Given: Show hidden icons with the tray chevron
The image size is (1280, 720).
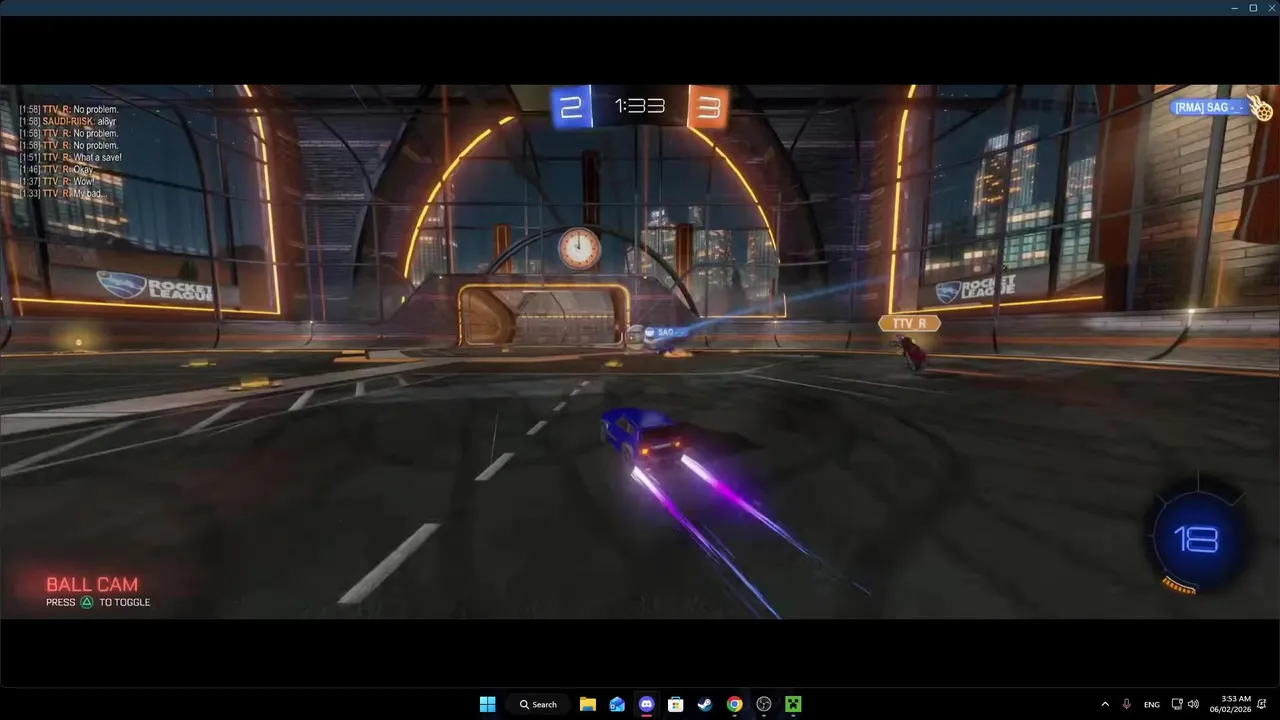Looking at the screenshot, I should 1105,704.
